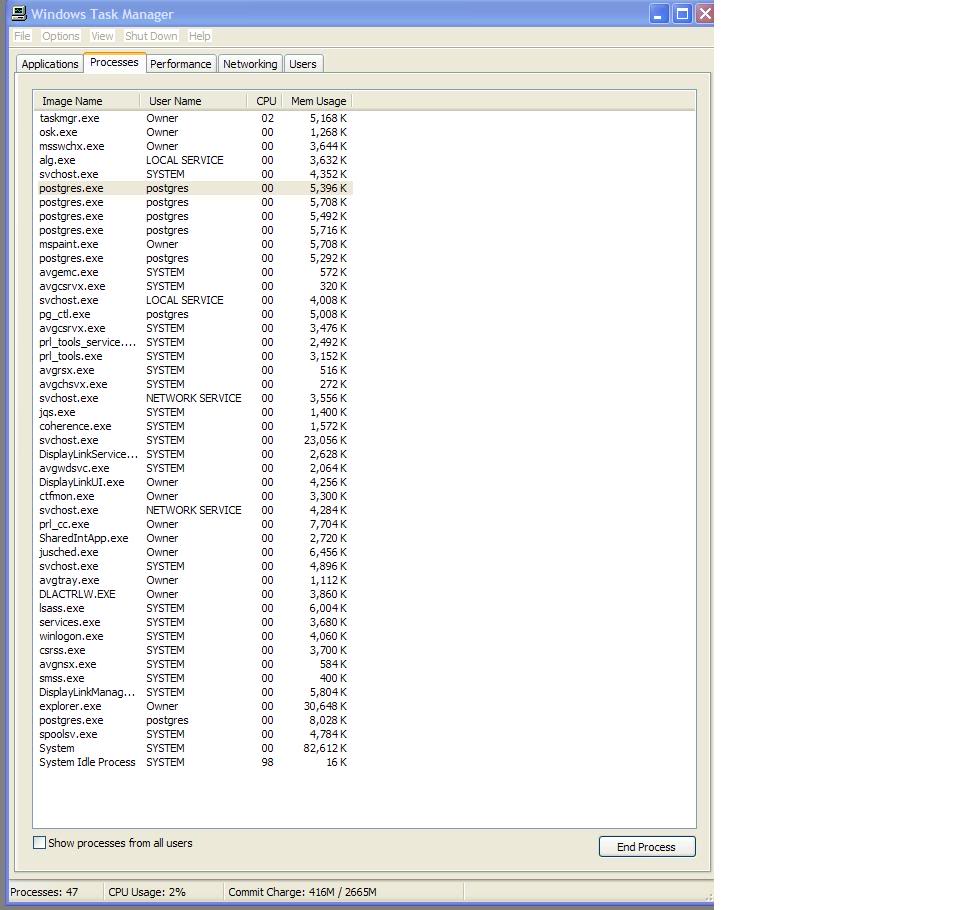960x910 pixels.
Task: Select the coherence.exe process
Action: [x=195, y=426]
